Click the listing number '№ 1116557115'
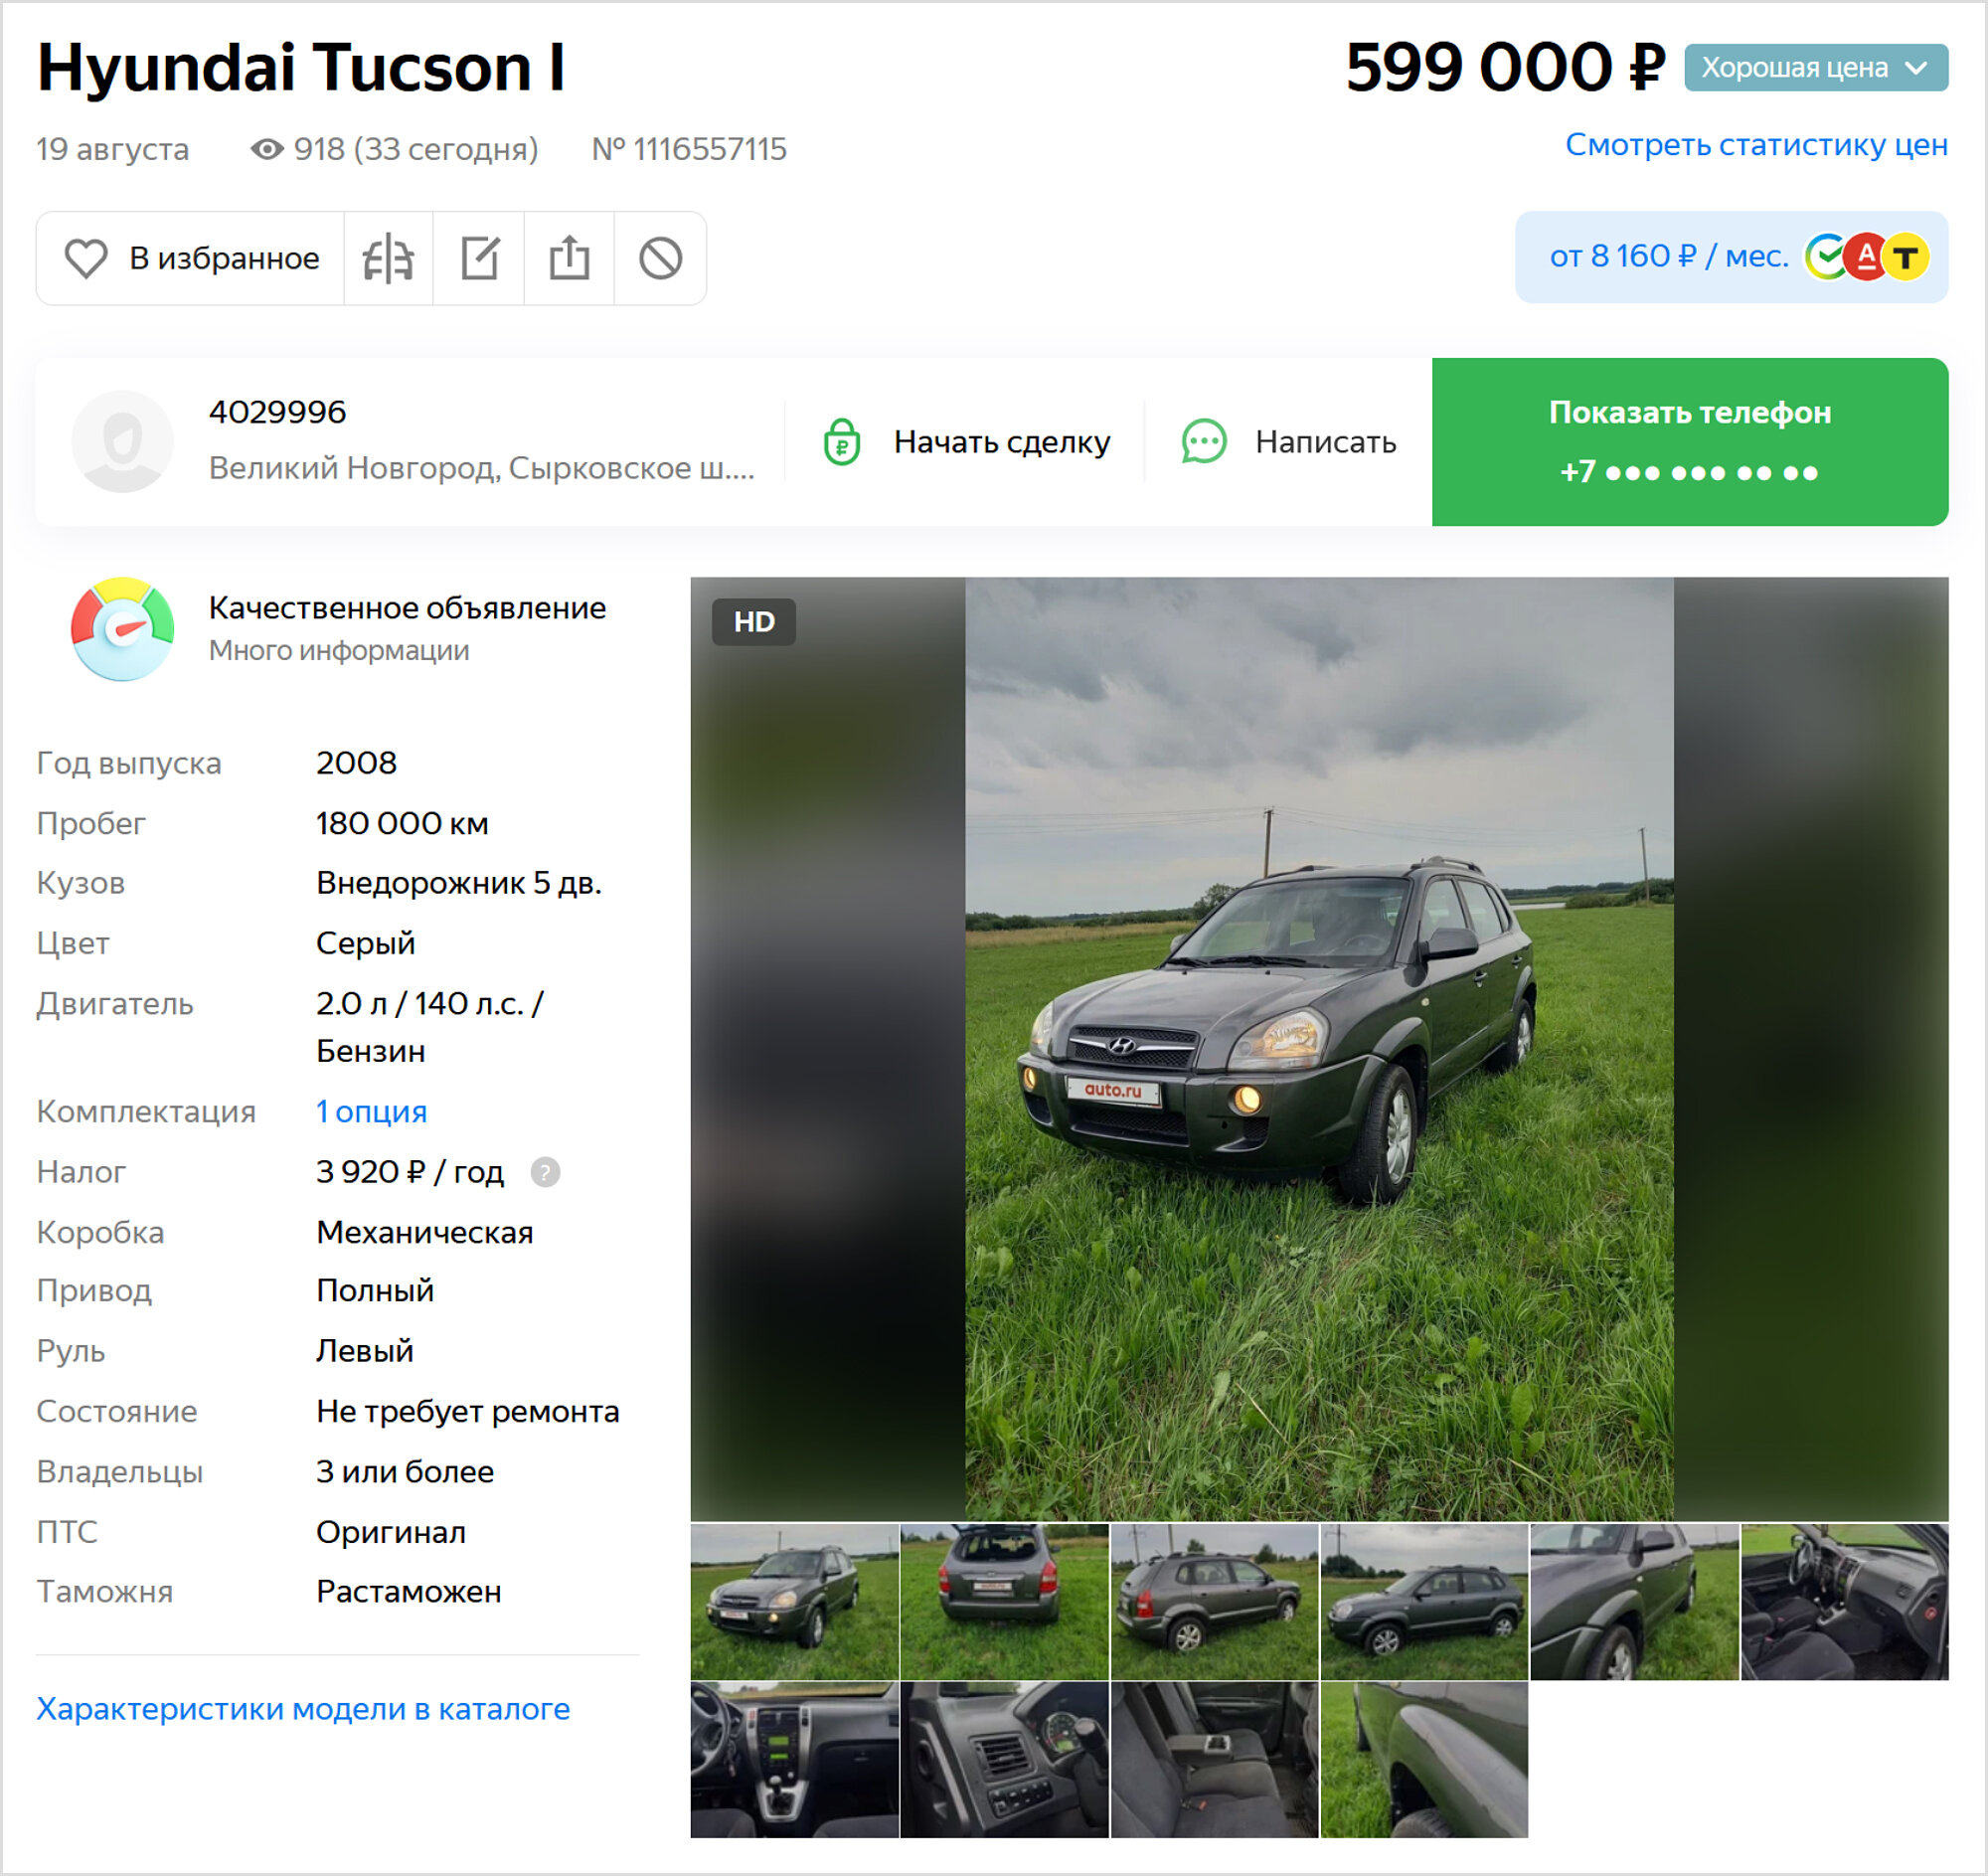The image size is (1988, 1876). tap(689, 149)
